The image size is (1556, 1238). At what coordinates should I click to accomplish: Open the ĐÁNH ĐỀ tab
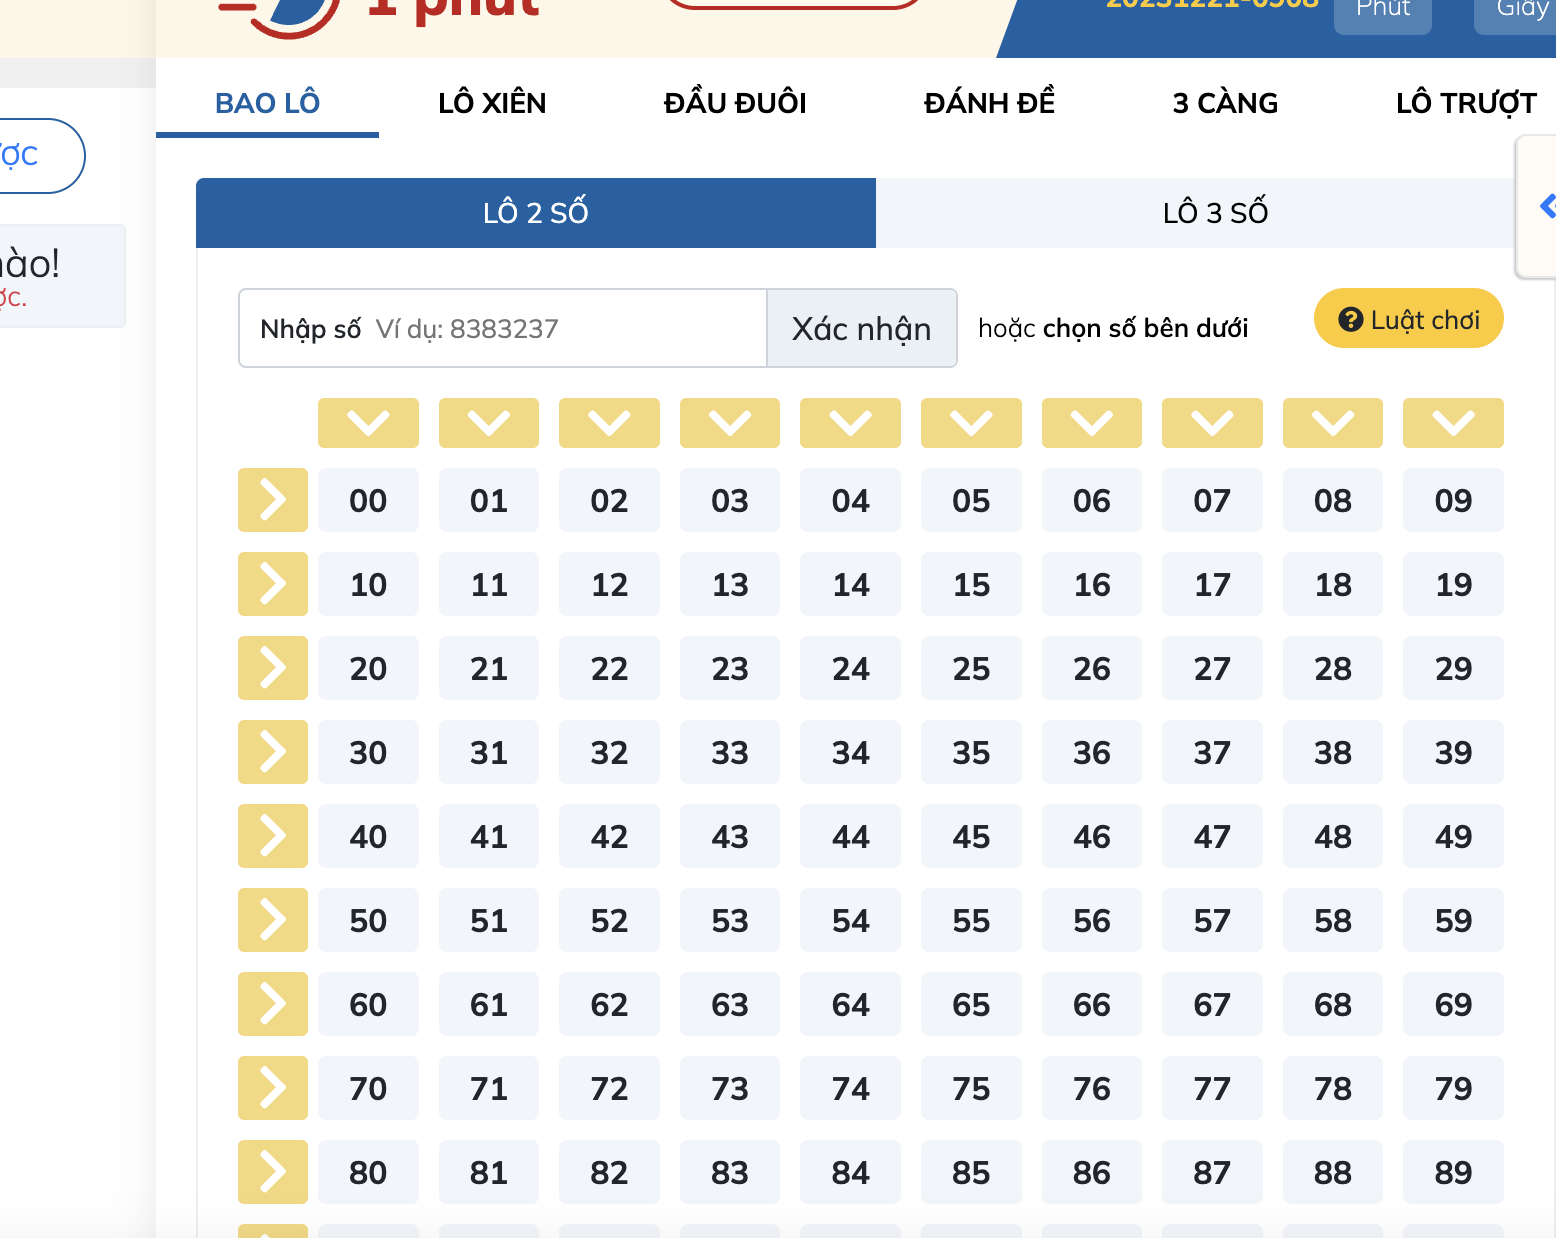pyautogui.click(x=989, y=103)
